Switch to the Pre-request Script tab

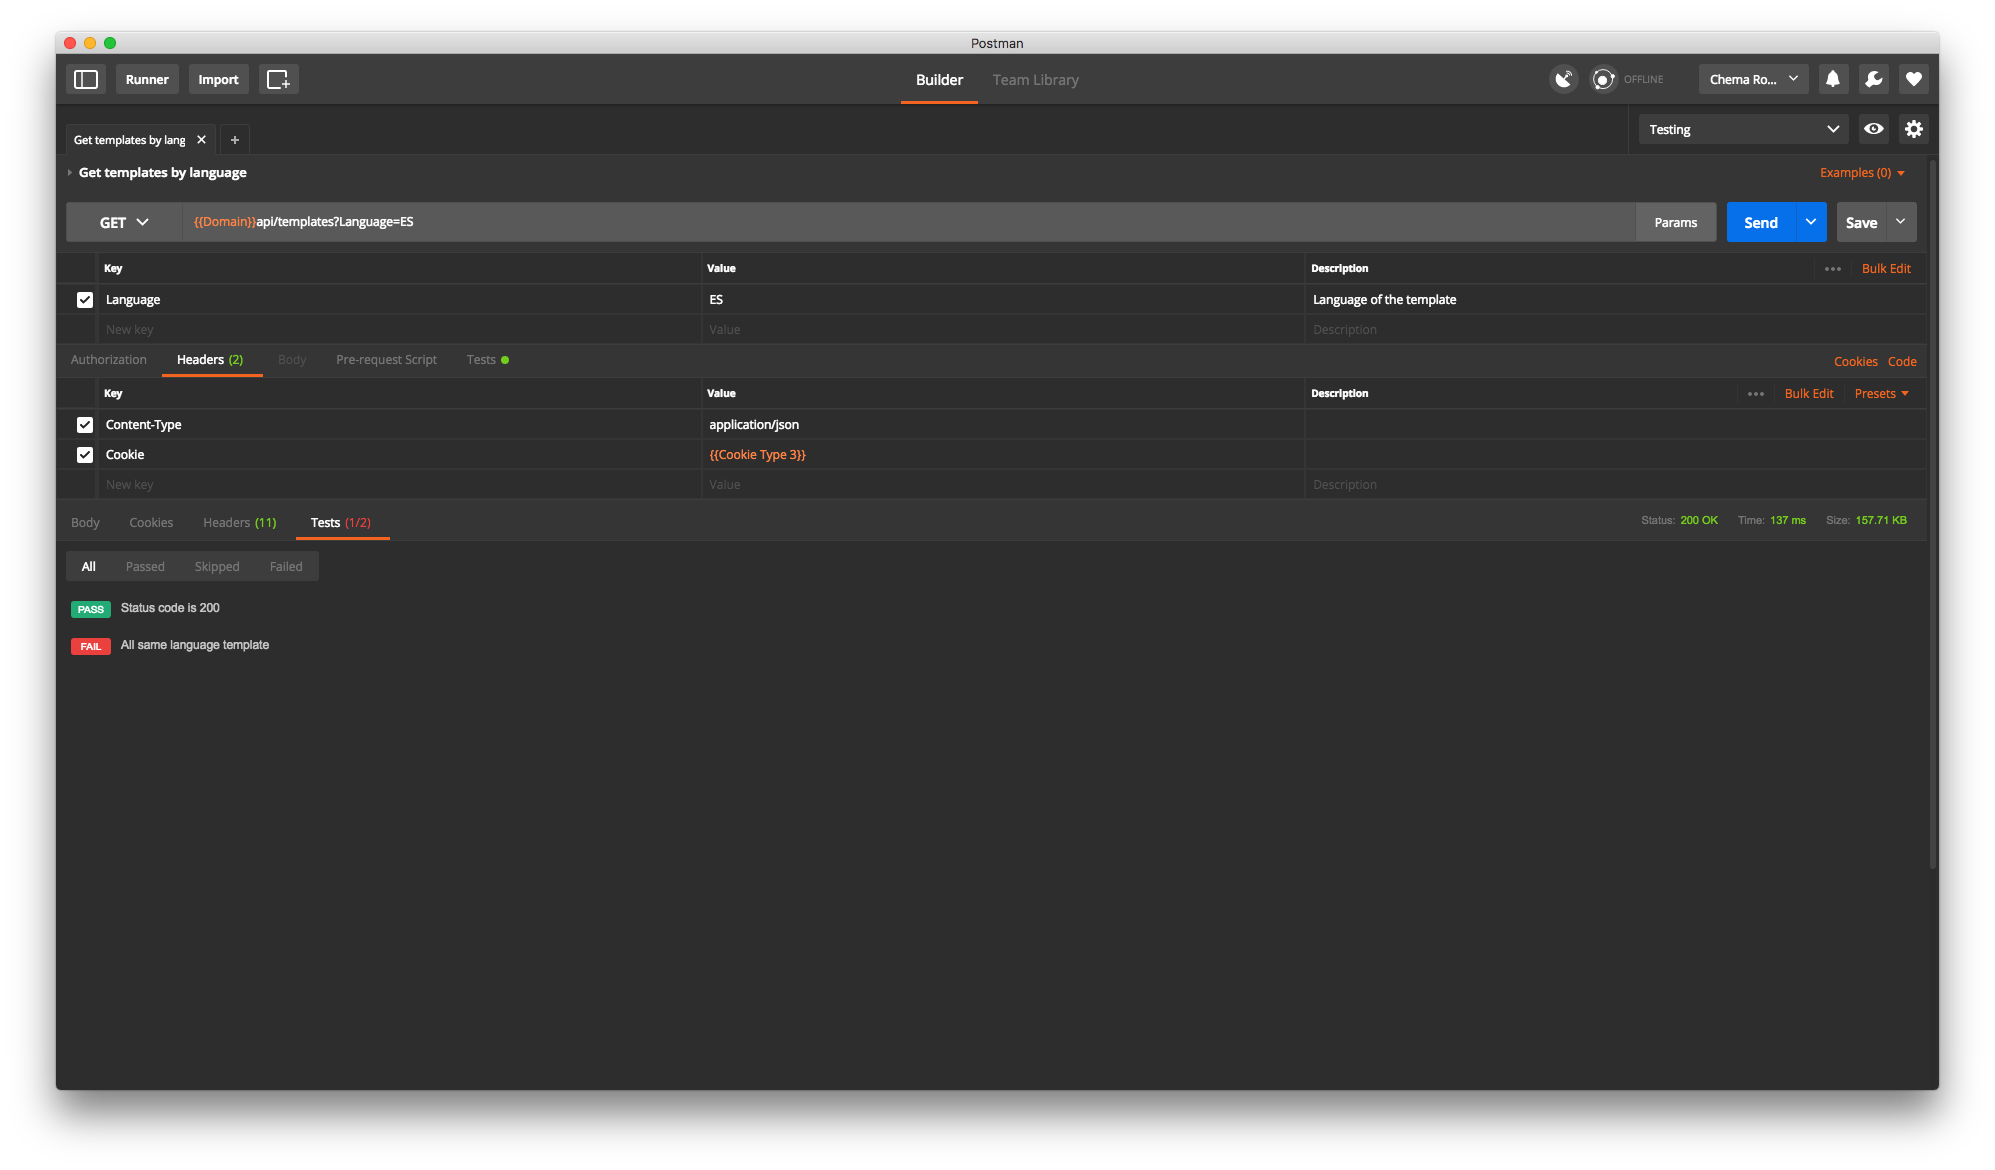point(386,360)
